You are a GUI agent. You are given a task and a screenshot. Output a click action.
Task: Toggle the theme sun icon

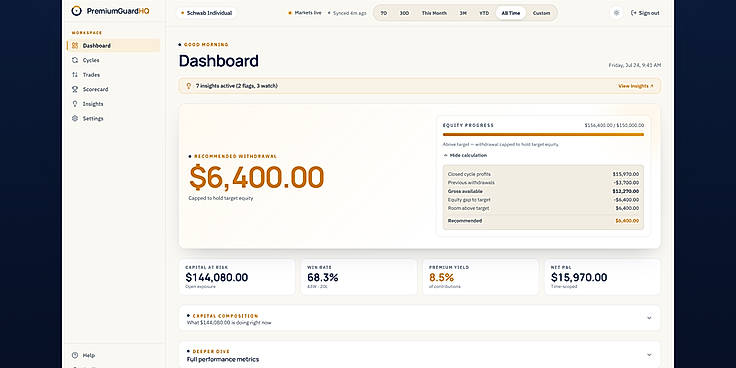tap(616, 13)
